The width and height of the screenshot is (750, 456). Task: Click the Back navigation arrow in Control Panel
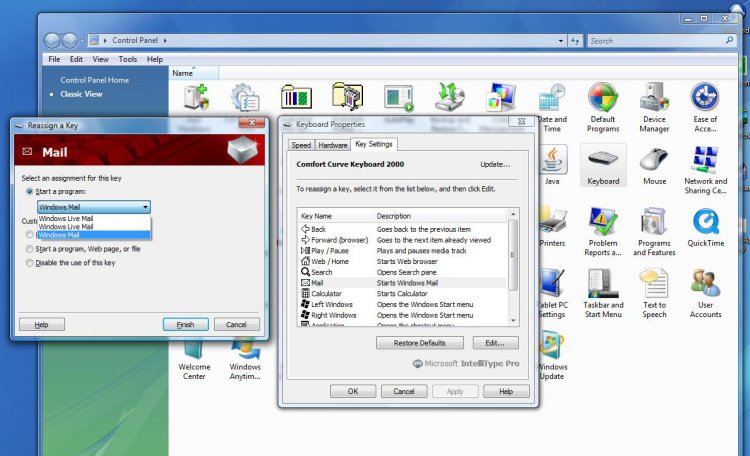point(52,41)
